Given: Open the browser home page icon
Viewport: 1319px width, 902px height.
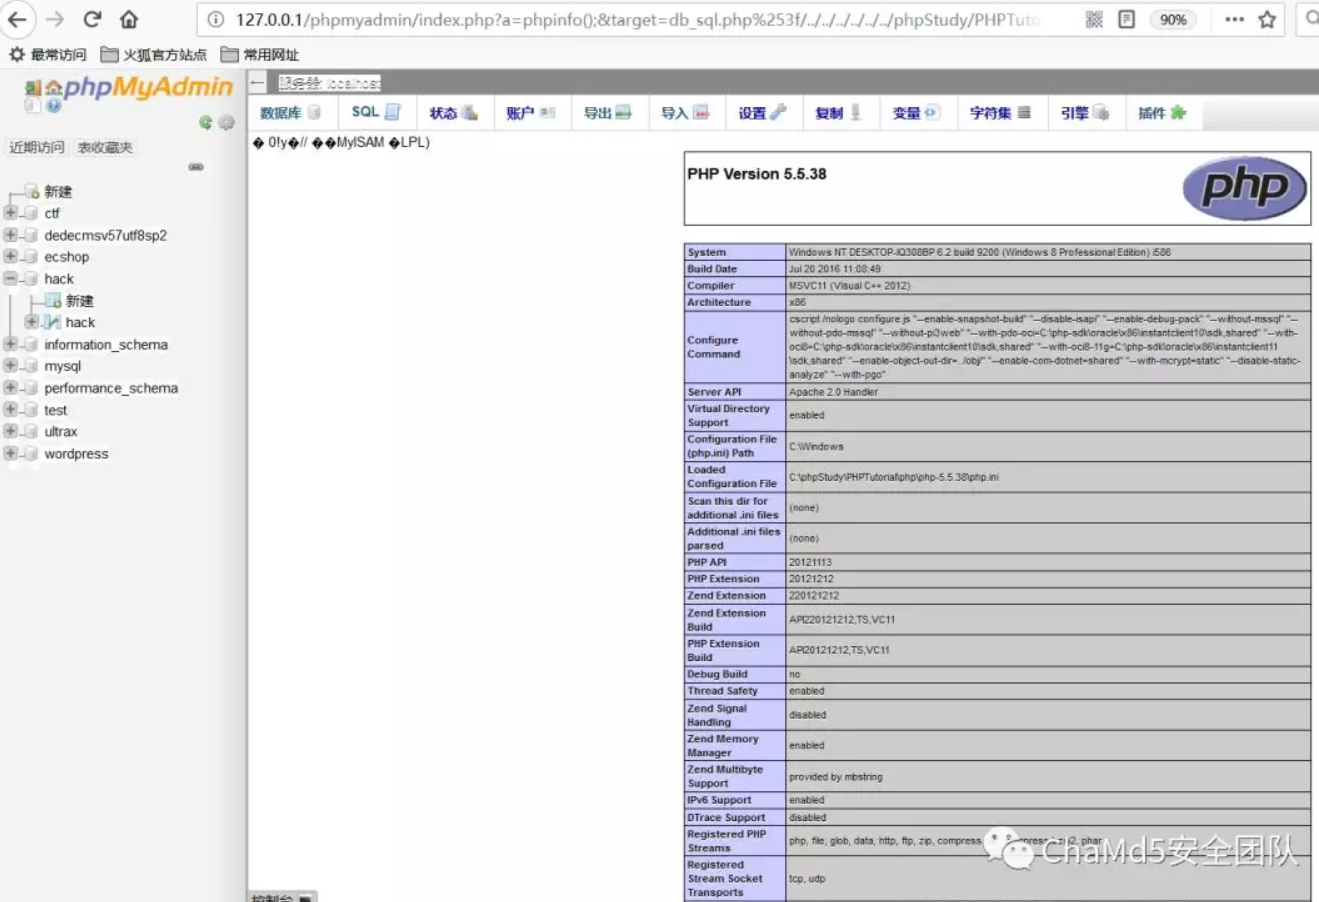Looking at the screenshot, I should tap(129, 19).
